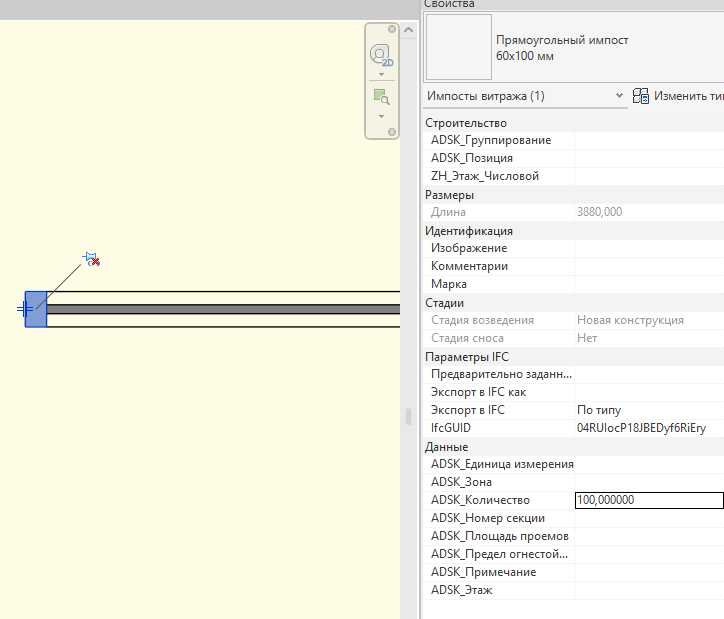Open navigation bar customize menu at bottom
The width and height of the screenshot is (724, 619).
pyautogui.click(x=392, y=132)
